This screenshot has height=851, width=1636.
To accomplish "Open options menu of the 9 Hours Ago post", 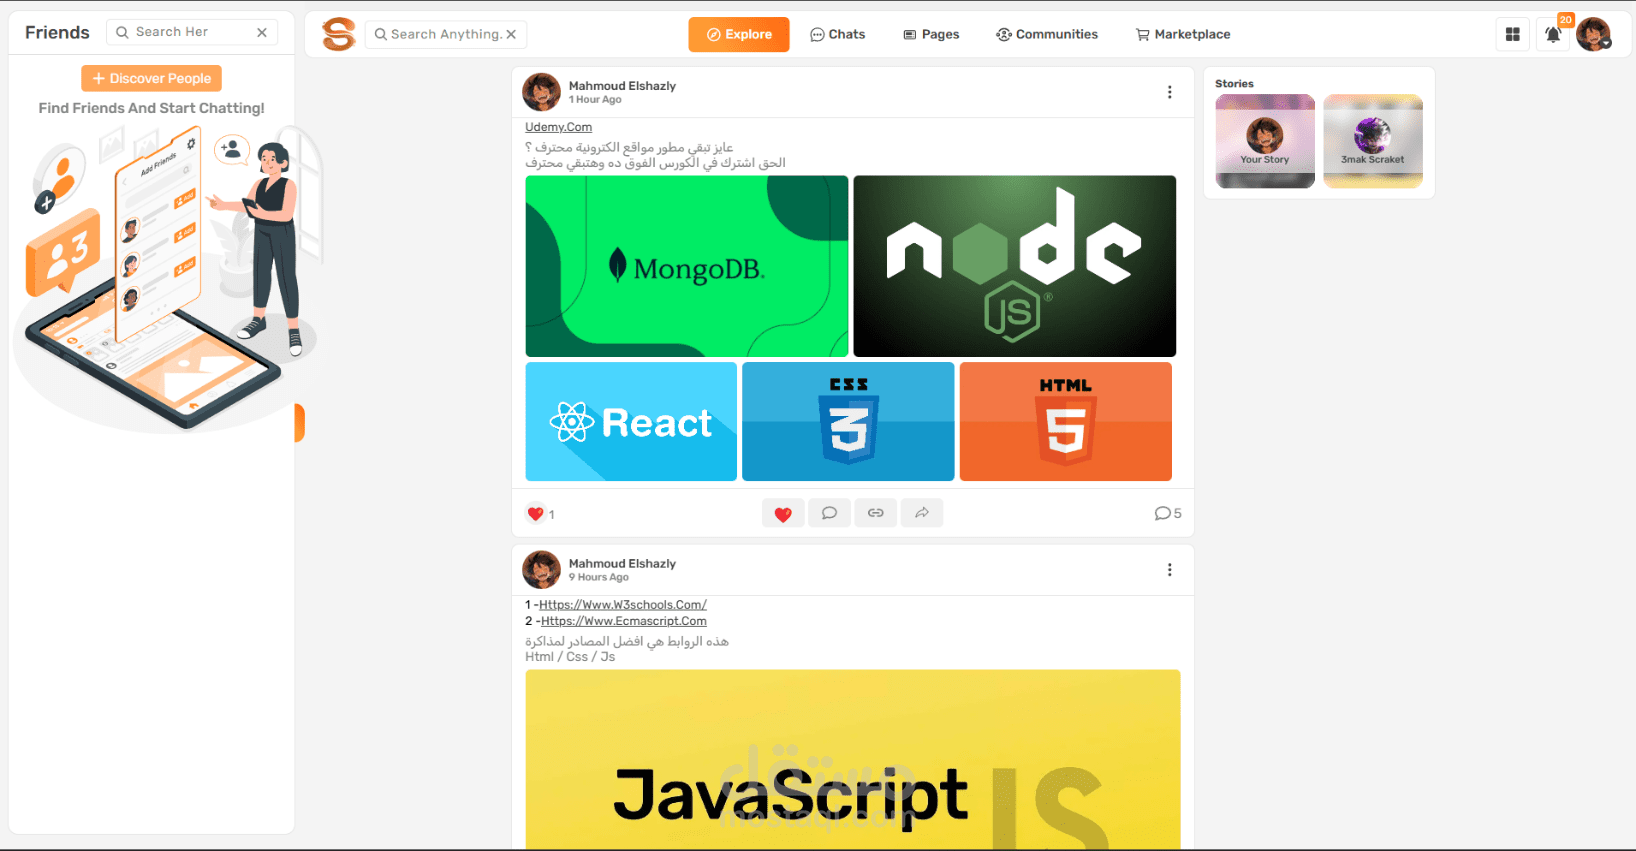I will click(1169, 570).
